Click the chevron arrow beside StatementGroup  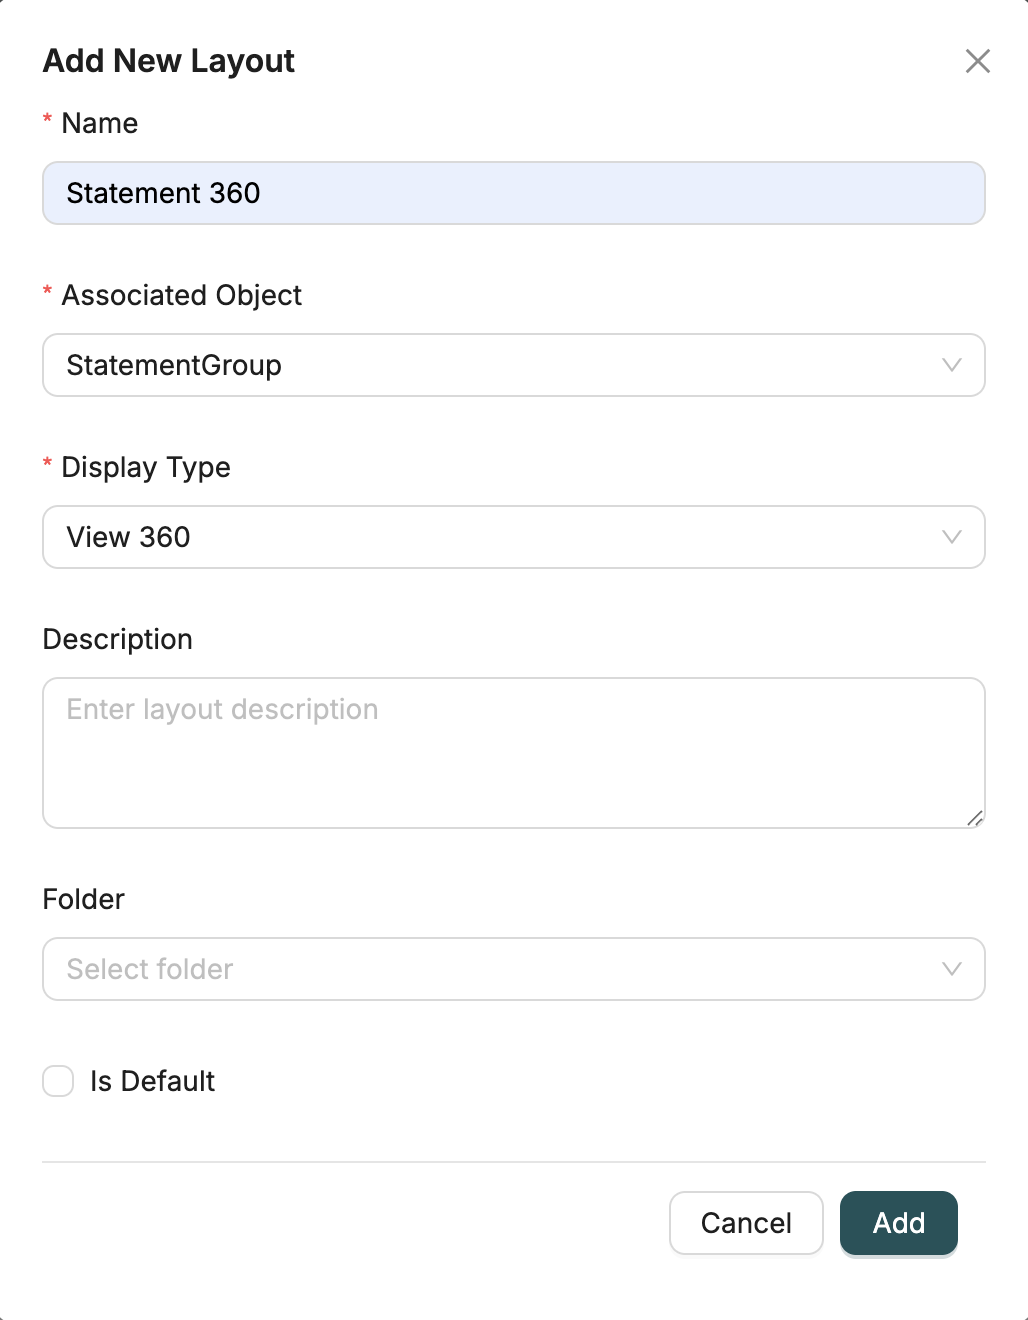[951, 365]
